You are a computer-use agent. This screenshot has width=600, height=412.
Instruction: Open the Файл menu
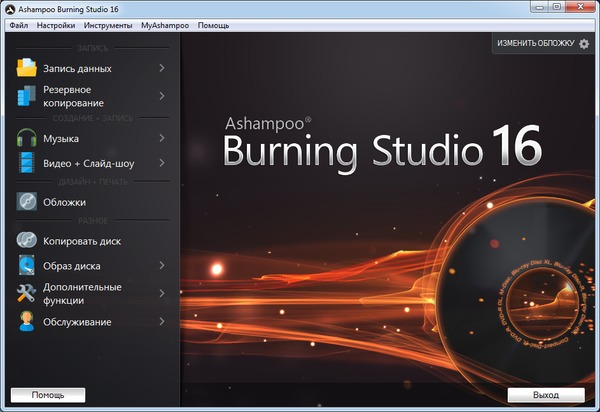click(18, 24)
